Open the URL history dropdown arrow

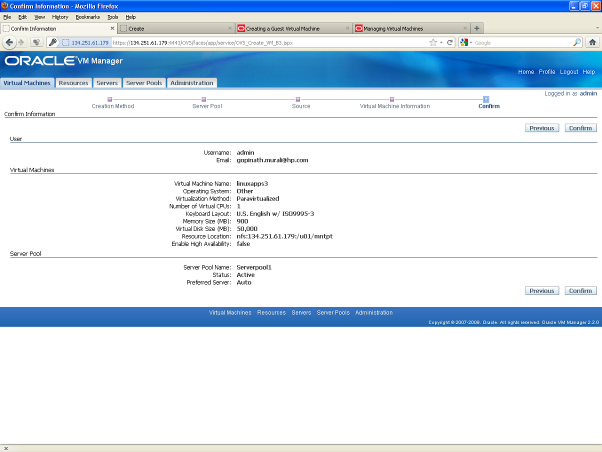441,43
